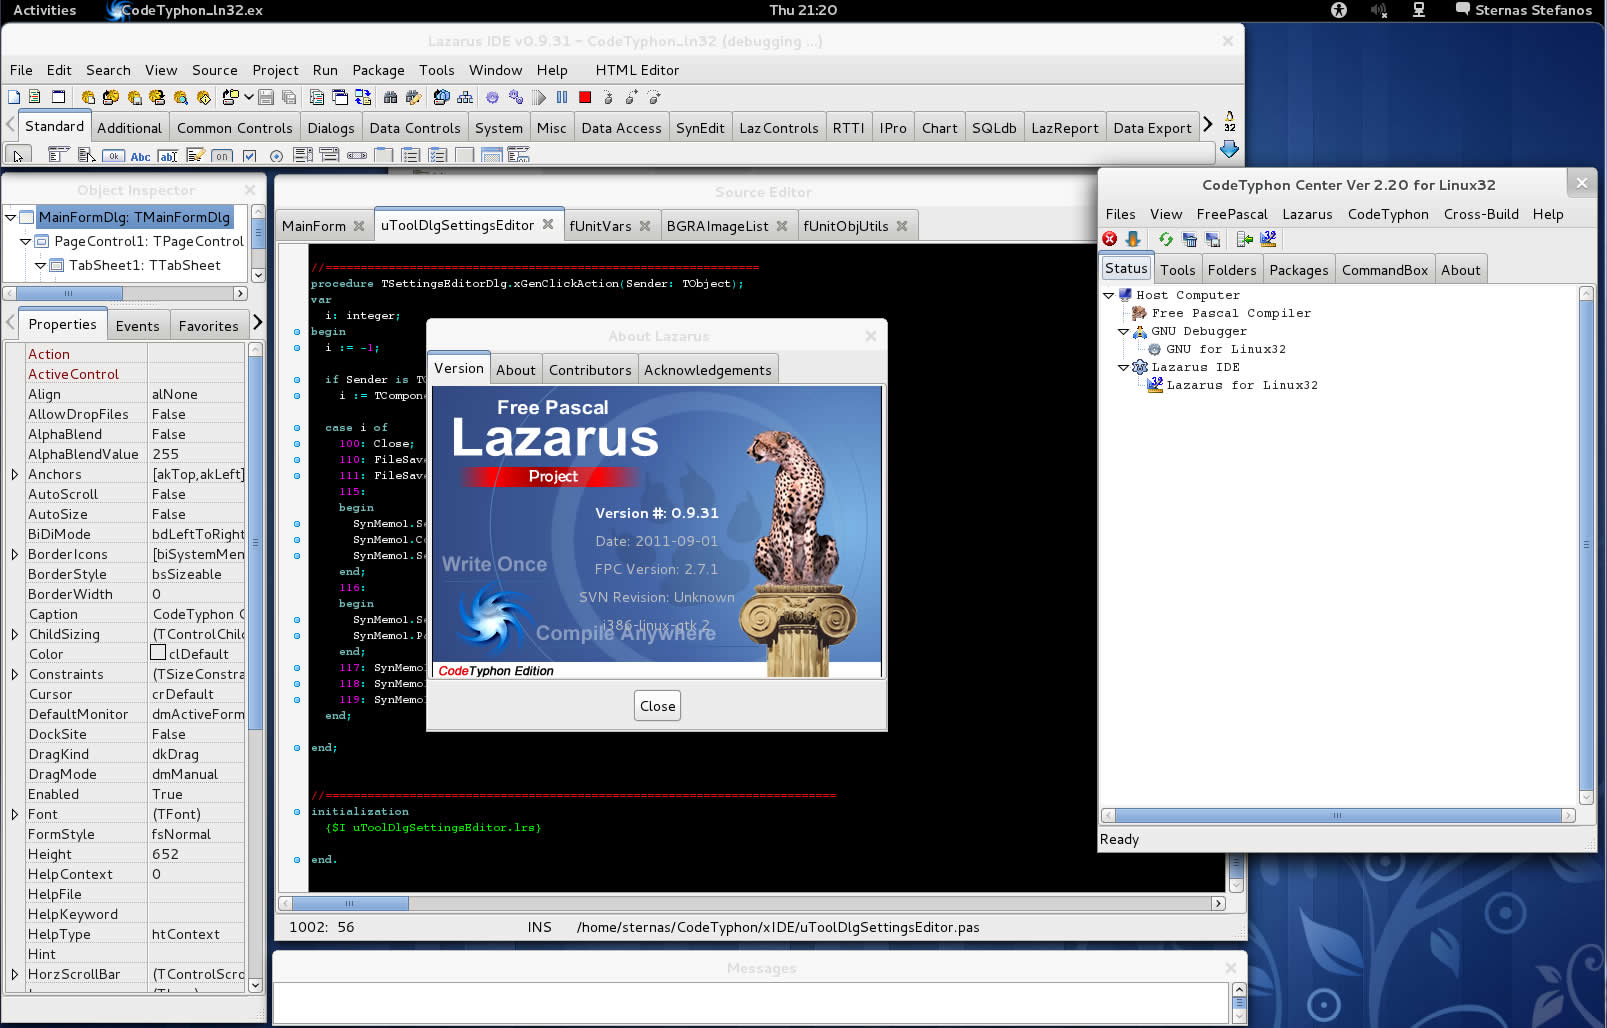Click the Step Into debugger icon
Screen dimensions: 1607x1028
(x=608, y=97)
